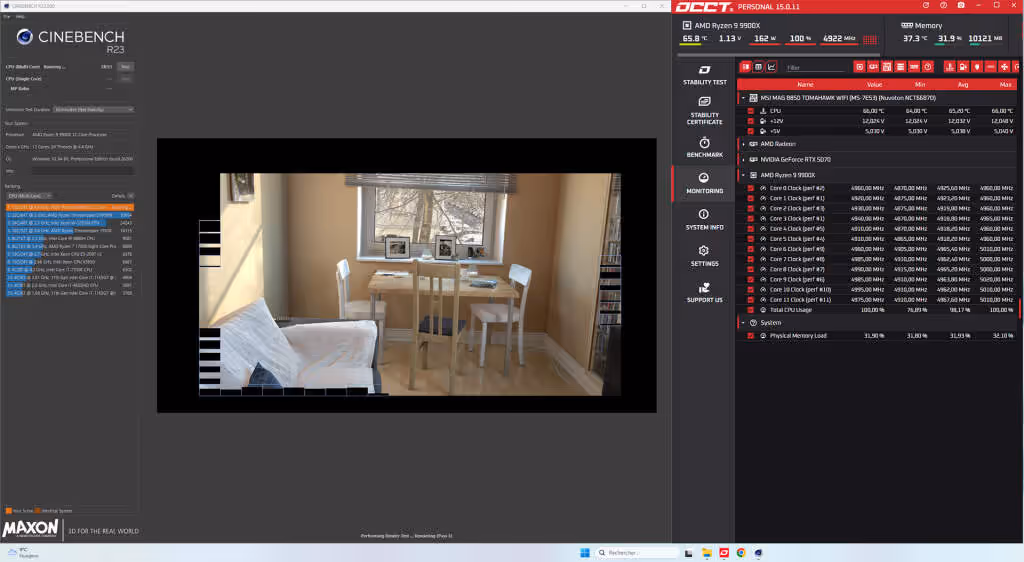Open the Stability Certificate page
Screen dimensions: 1024x562
point(704,110)
